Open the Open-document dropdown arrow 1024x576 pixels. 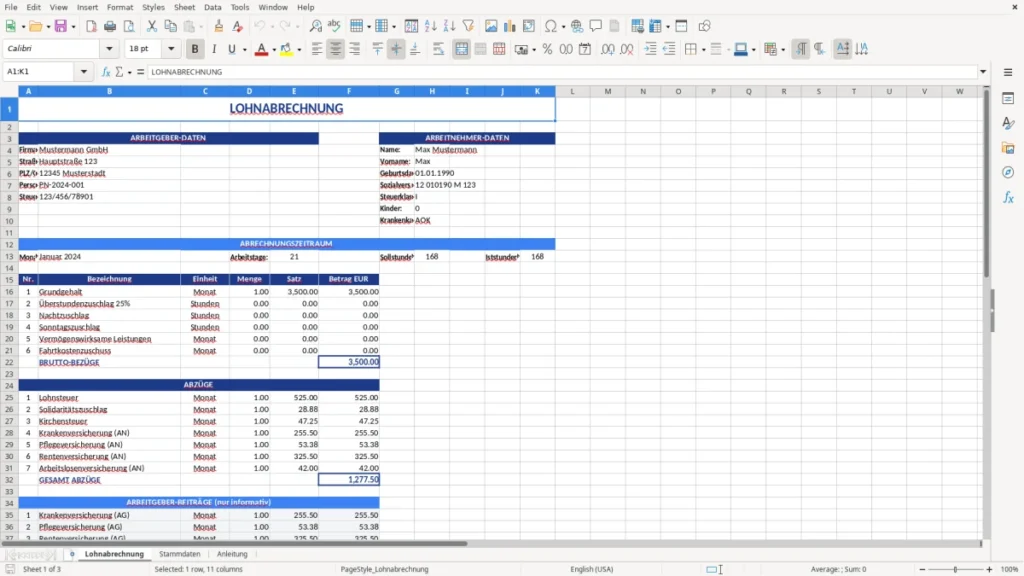[48, 27]
